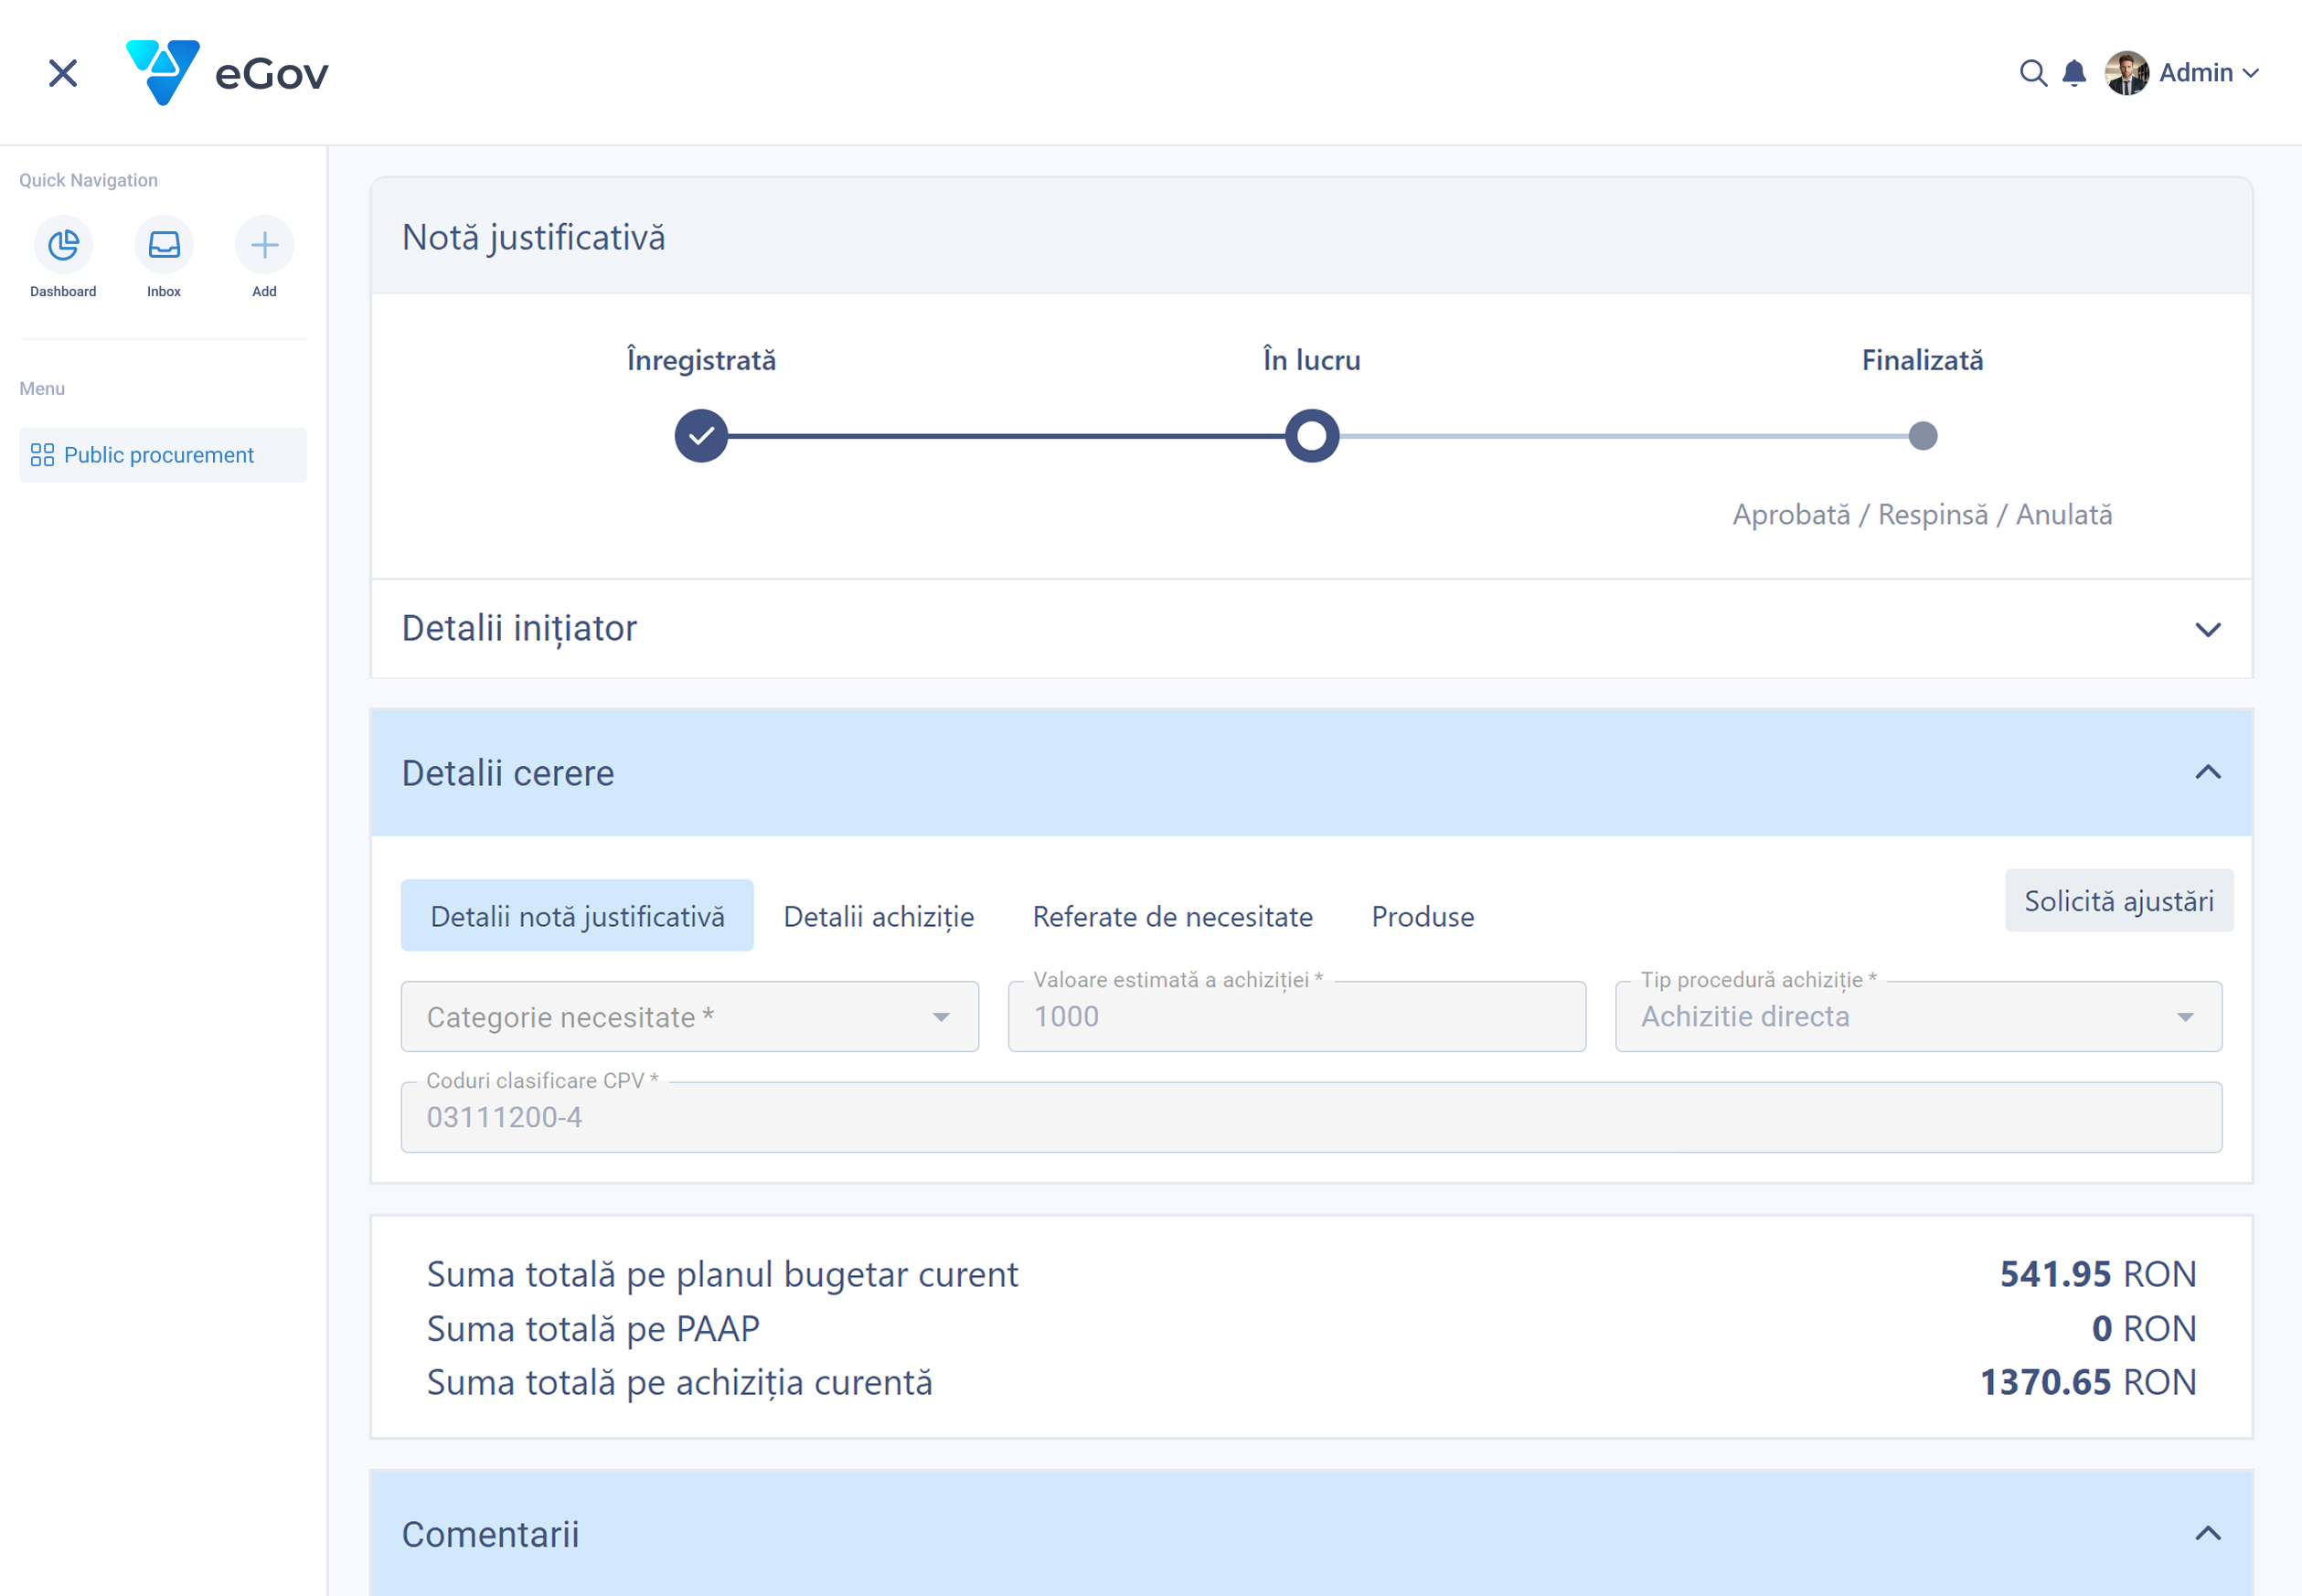Viewport: 2302px width, 1596px height.
Task: Collapse the Detalii cerere section
Action: [2207, 772]
